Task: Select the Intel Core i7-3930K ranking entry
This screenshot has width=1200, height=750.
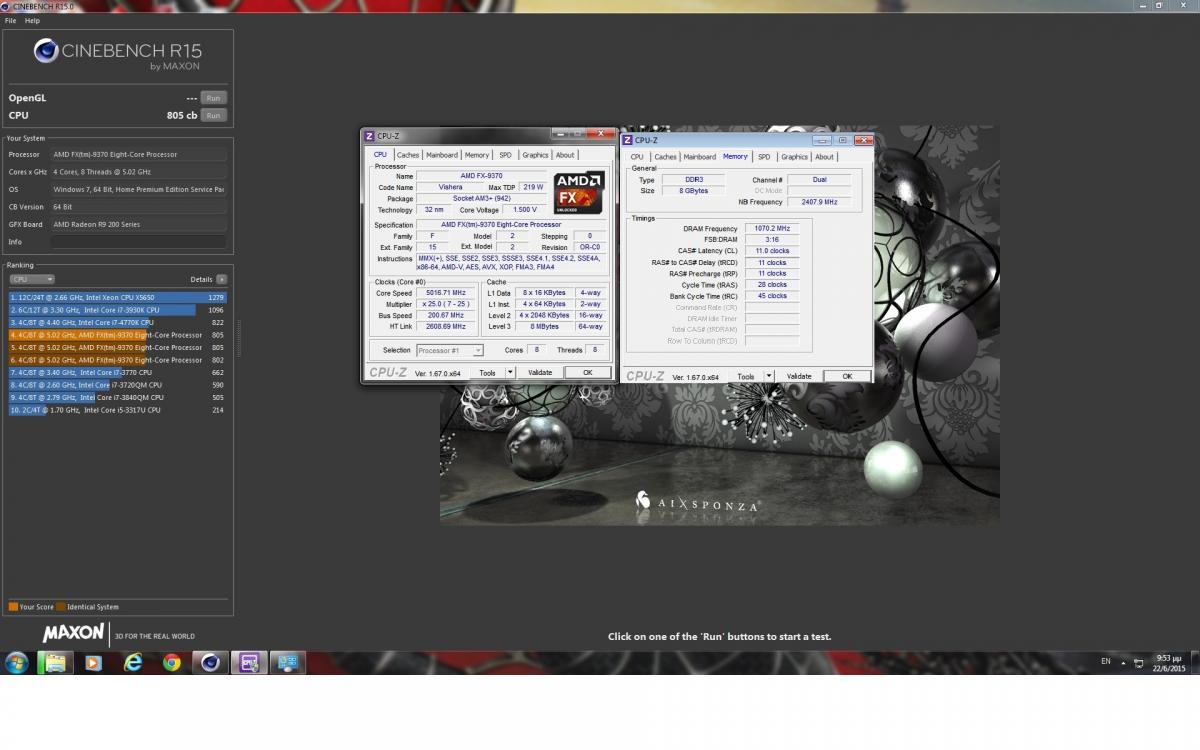Action: [117, 310]
